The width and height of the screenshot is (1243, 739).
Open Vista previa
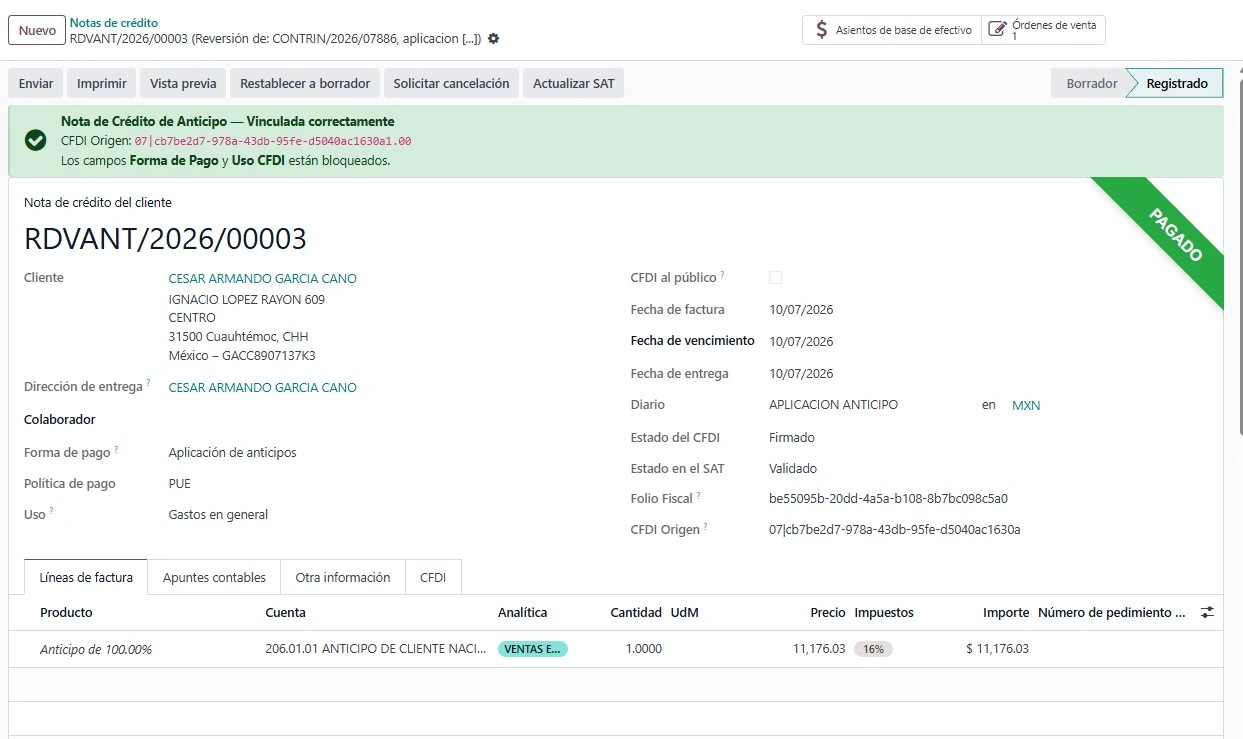(183, 83)
